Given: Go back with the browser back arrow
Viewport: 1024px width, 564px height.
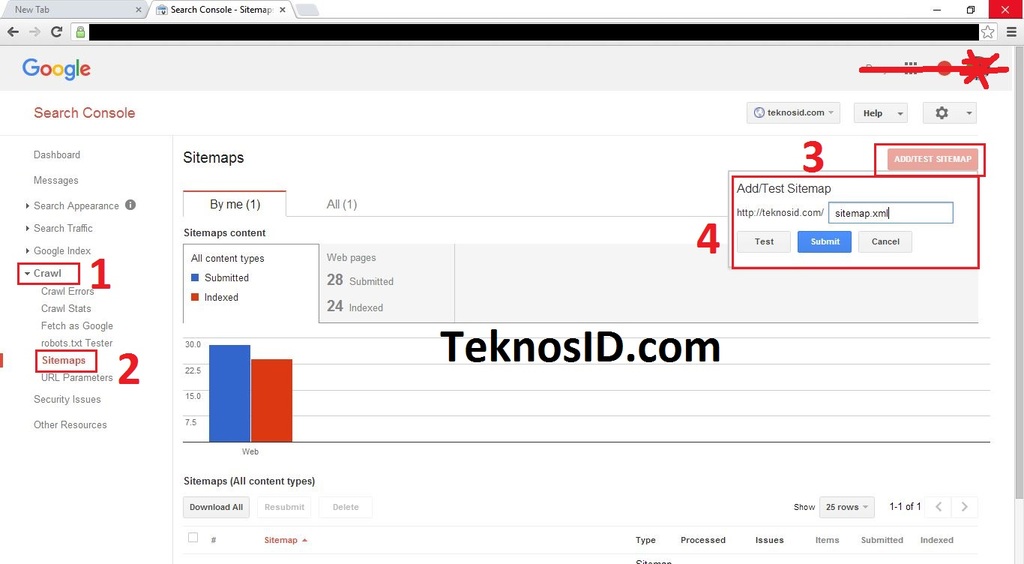Looking at the screenshot, I should [13, 31].
